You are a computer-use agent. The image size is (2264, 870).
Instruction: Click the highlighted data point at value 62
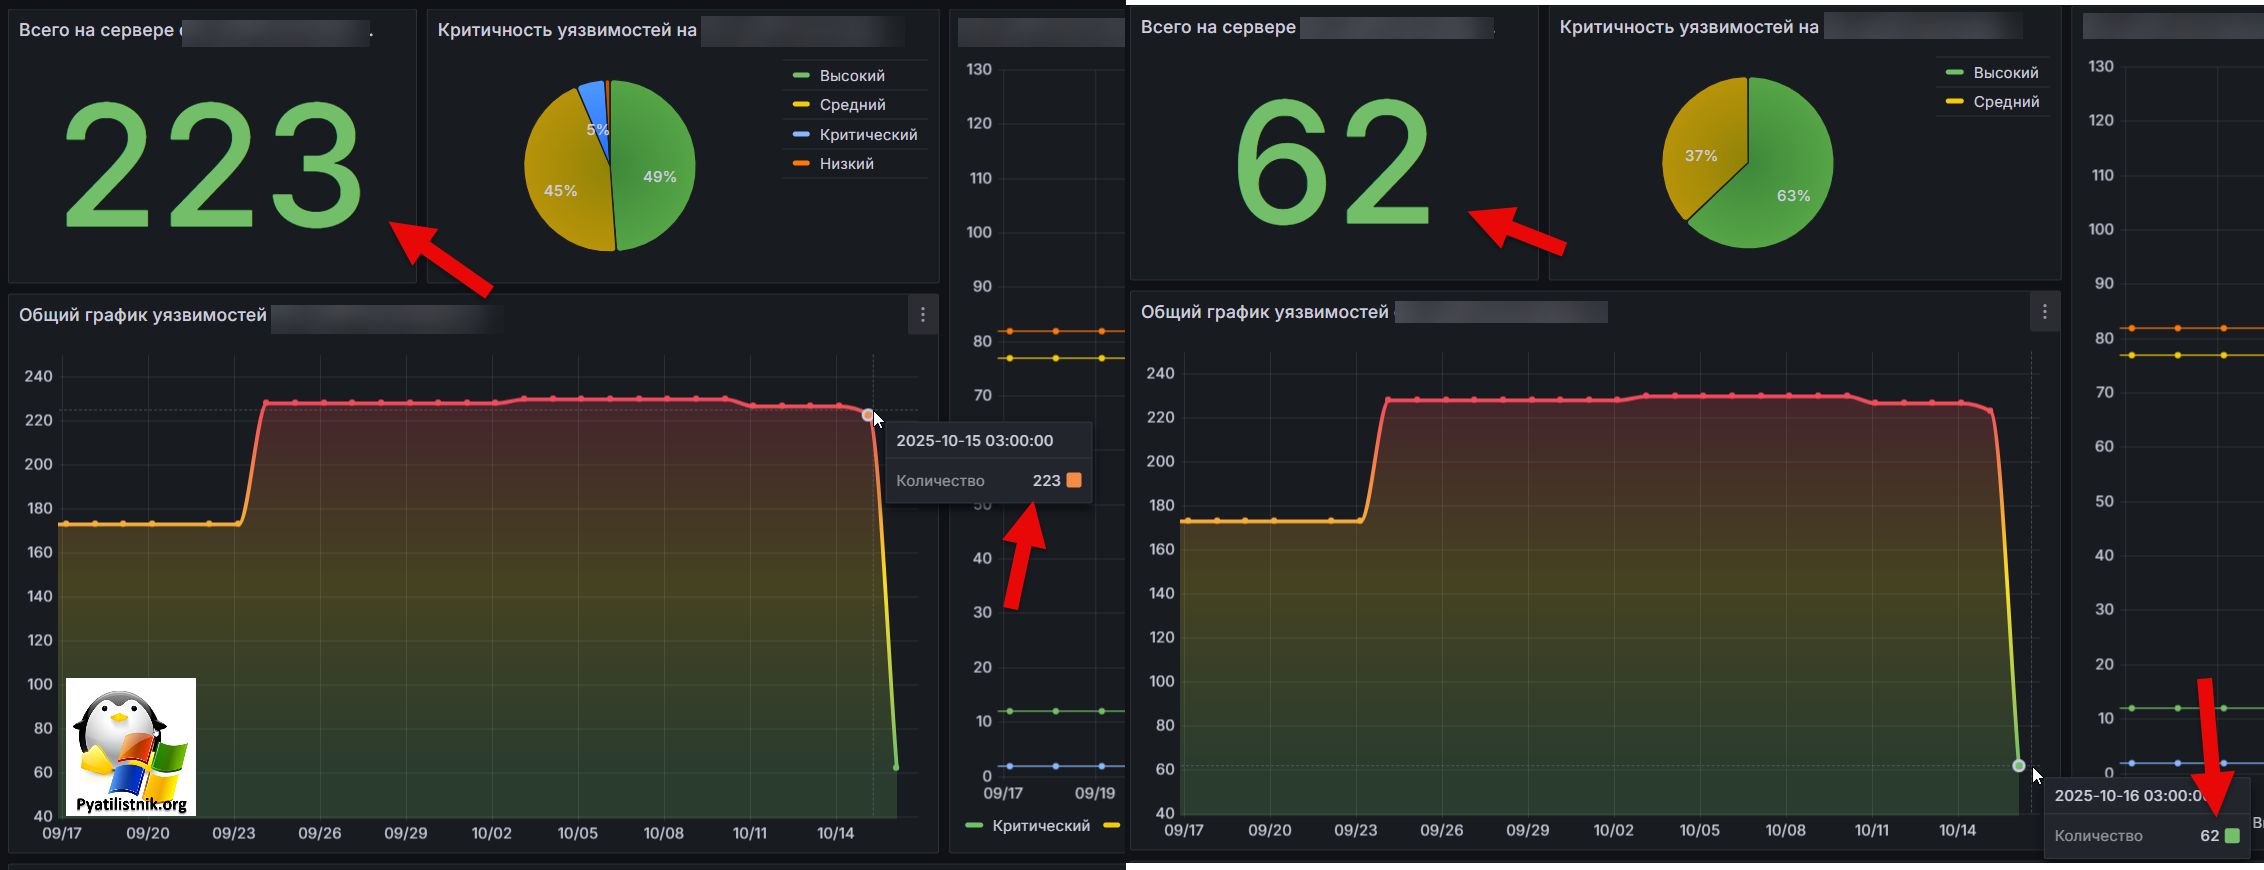[x=2018, y=766]
